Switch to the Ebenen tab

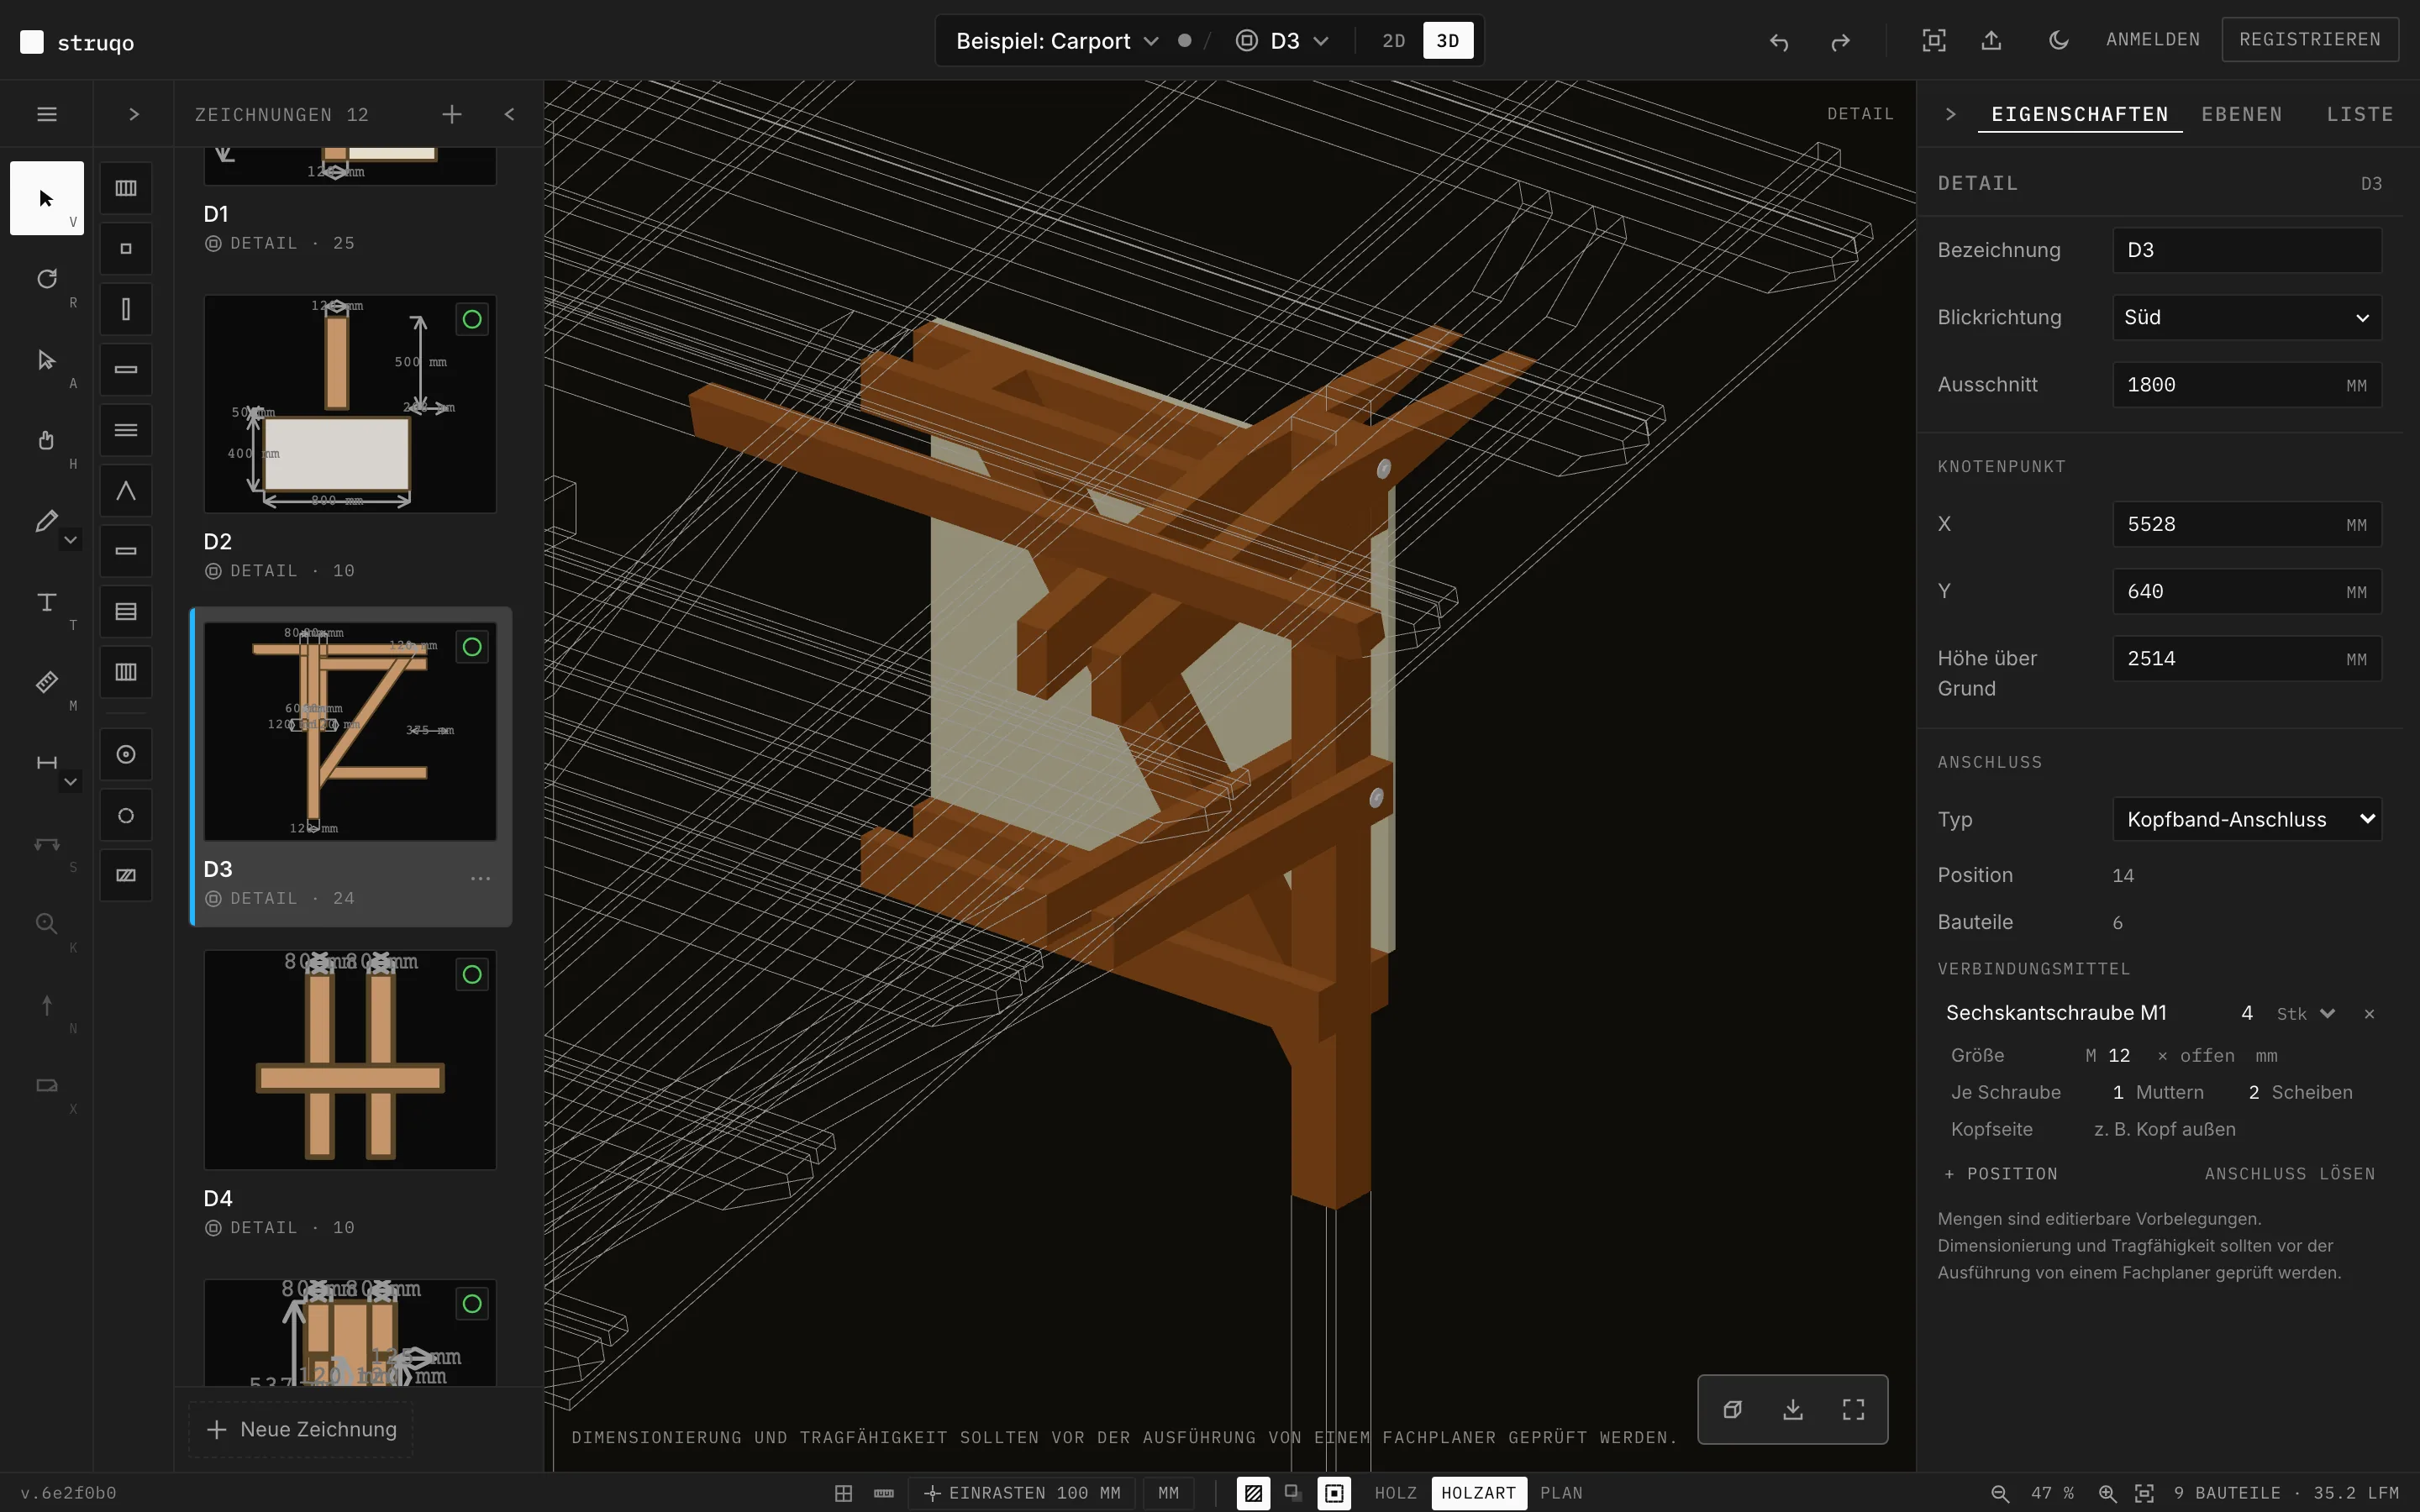[2241, 114]
